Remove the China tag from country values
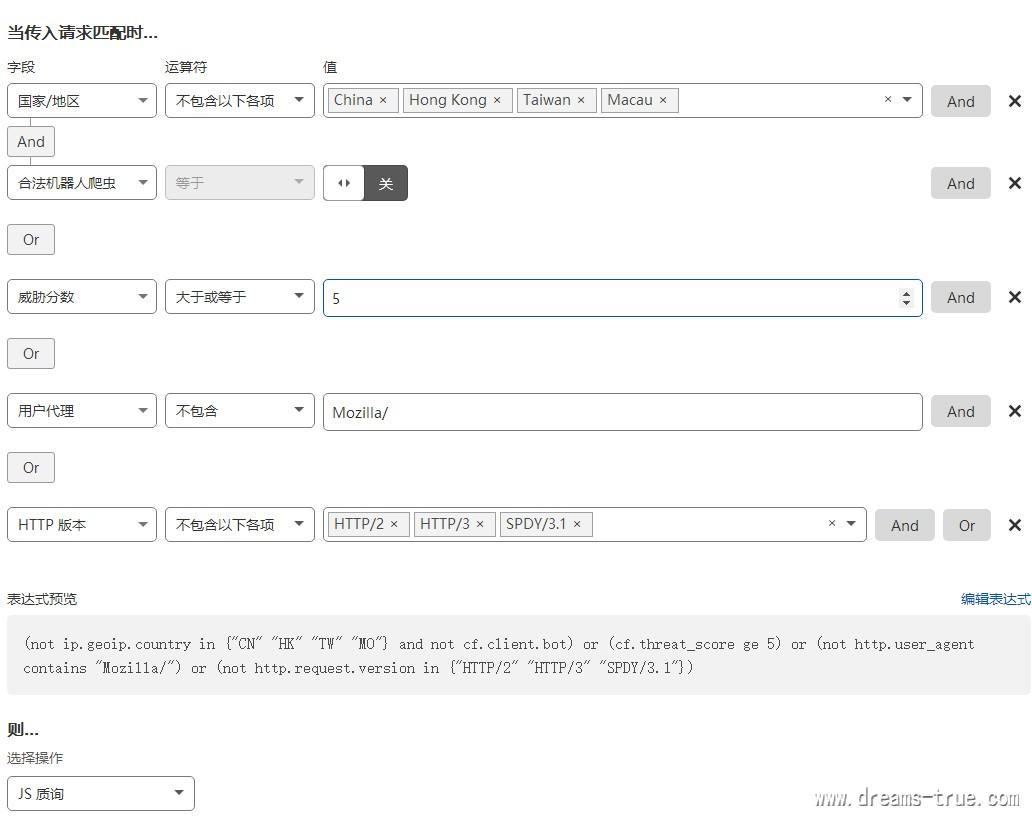1032x816 pixels. tap(383, 100)
